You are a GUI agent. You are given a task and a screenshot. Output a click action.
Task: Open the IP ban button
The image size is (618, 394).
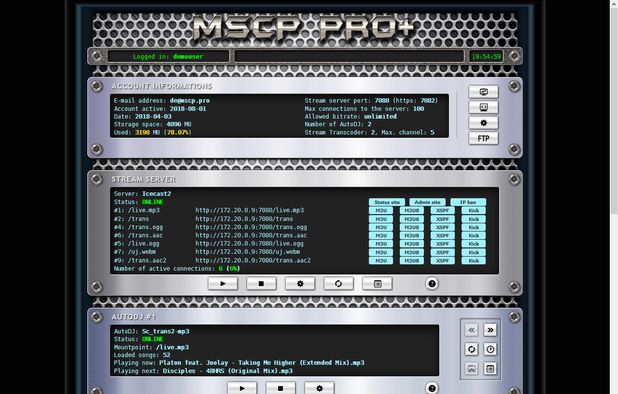(x=468, y=202)
